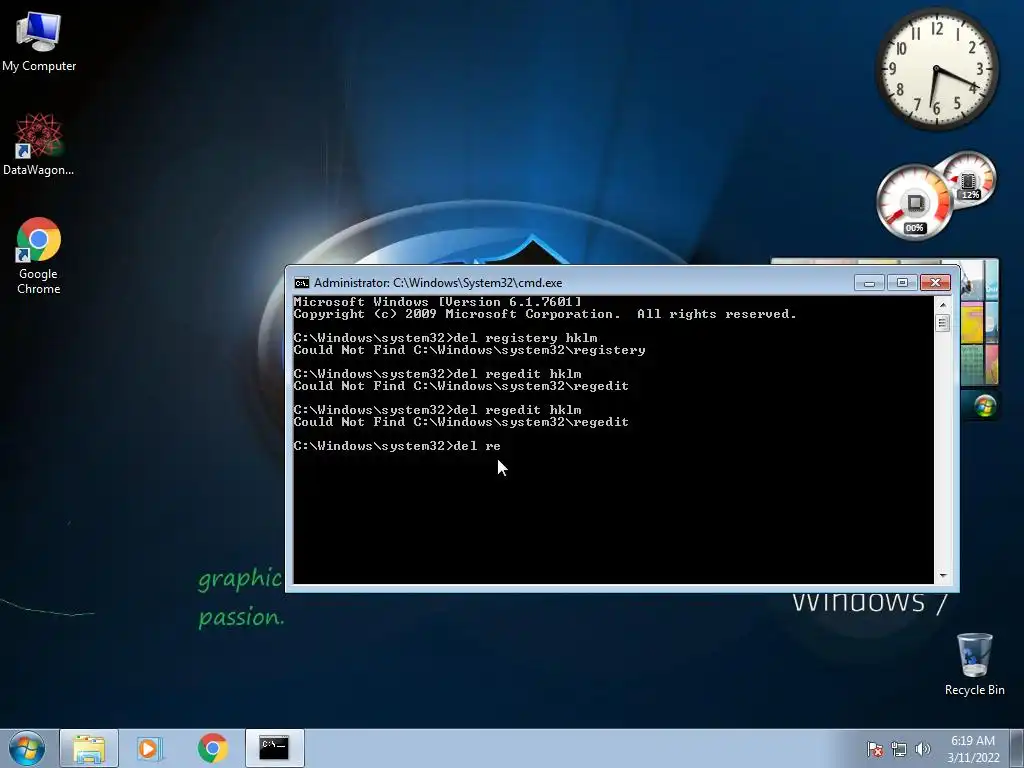Maximize the cmd.exe window
The height and width of the screenshot is (768, 1024).
coord(902,283)
